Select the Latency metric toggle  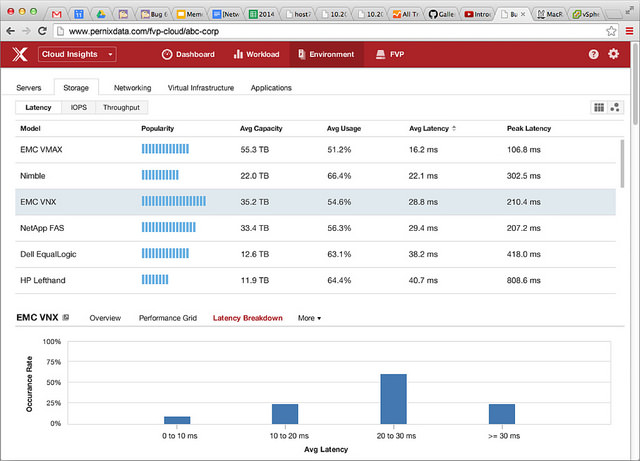click(38, 107)
